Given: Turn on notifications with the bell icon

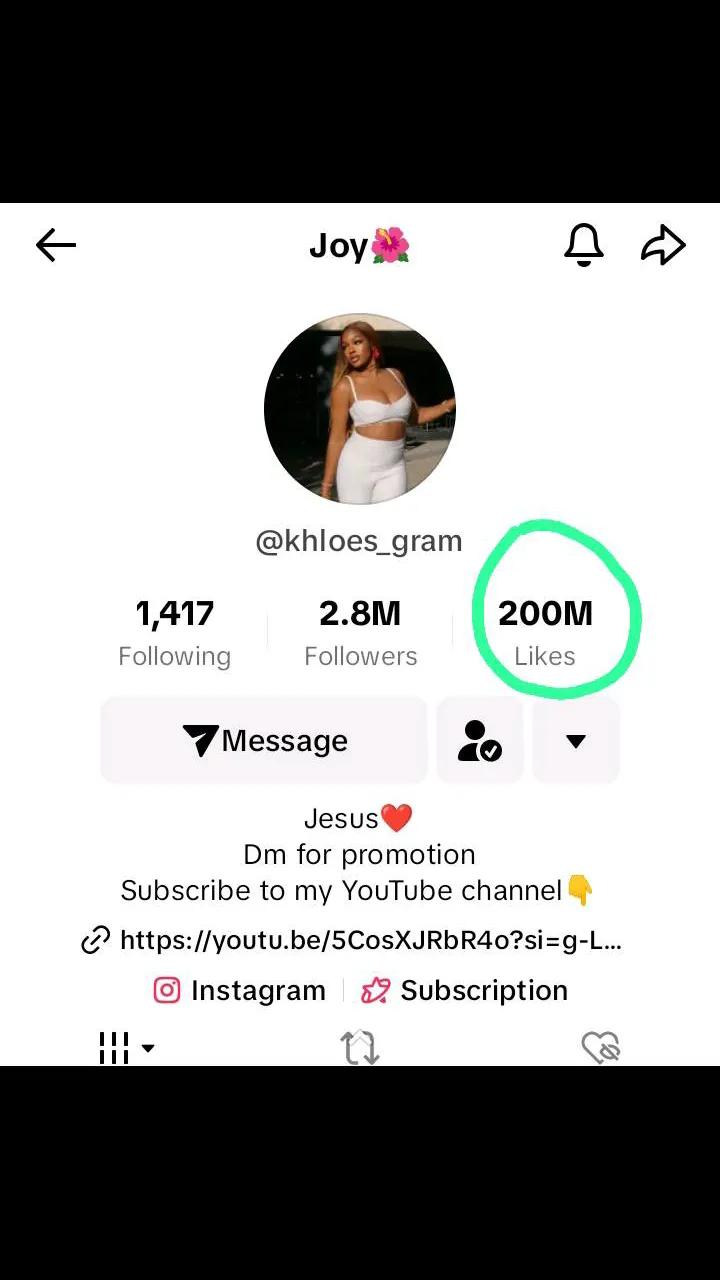Looking at the screenshot, I should (x=584, y=245).
